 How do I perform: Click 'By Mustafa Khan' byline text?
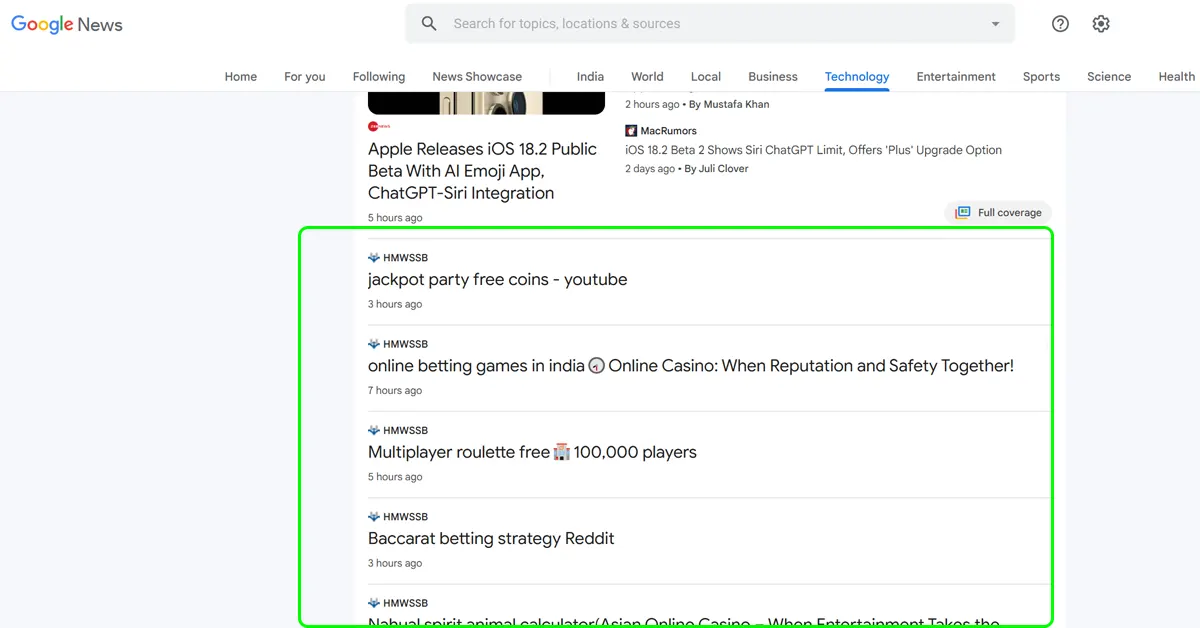(x=730, y=104)
